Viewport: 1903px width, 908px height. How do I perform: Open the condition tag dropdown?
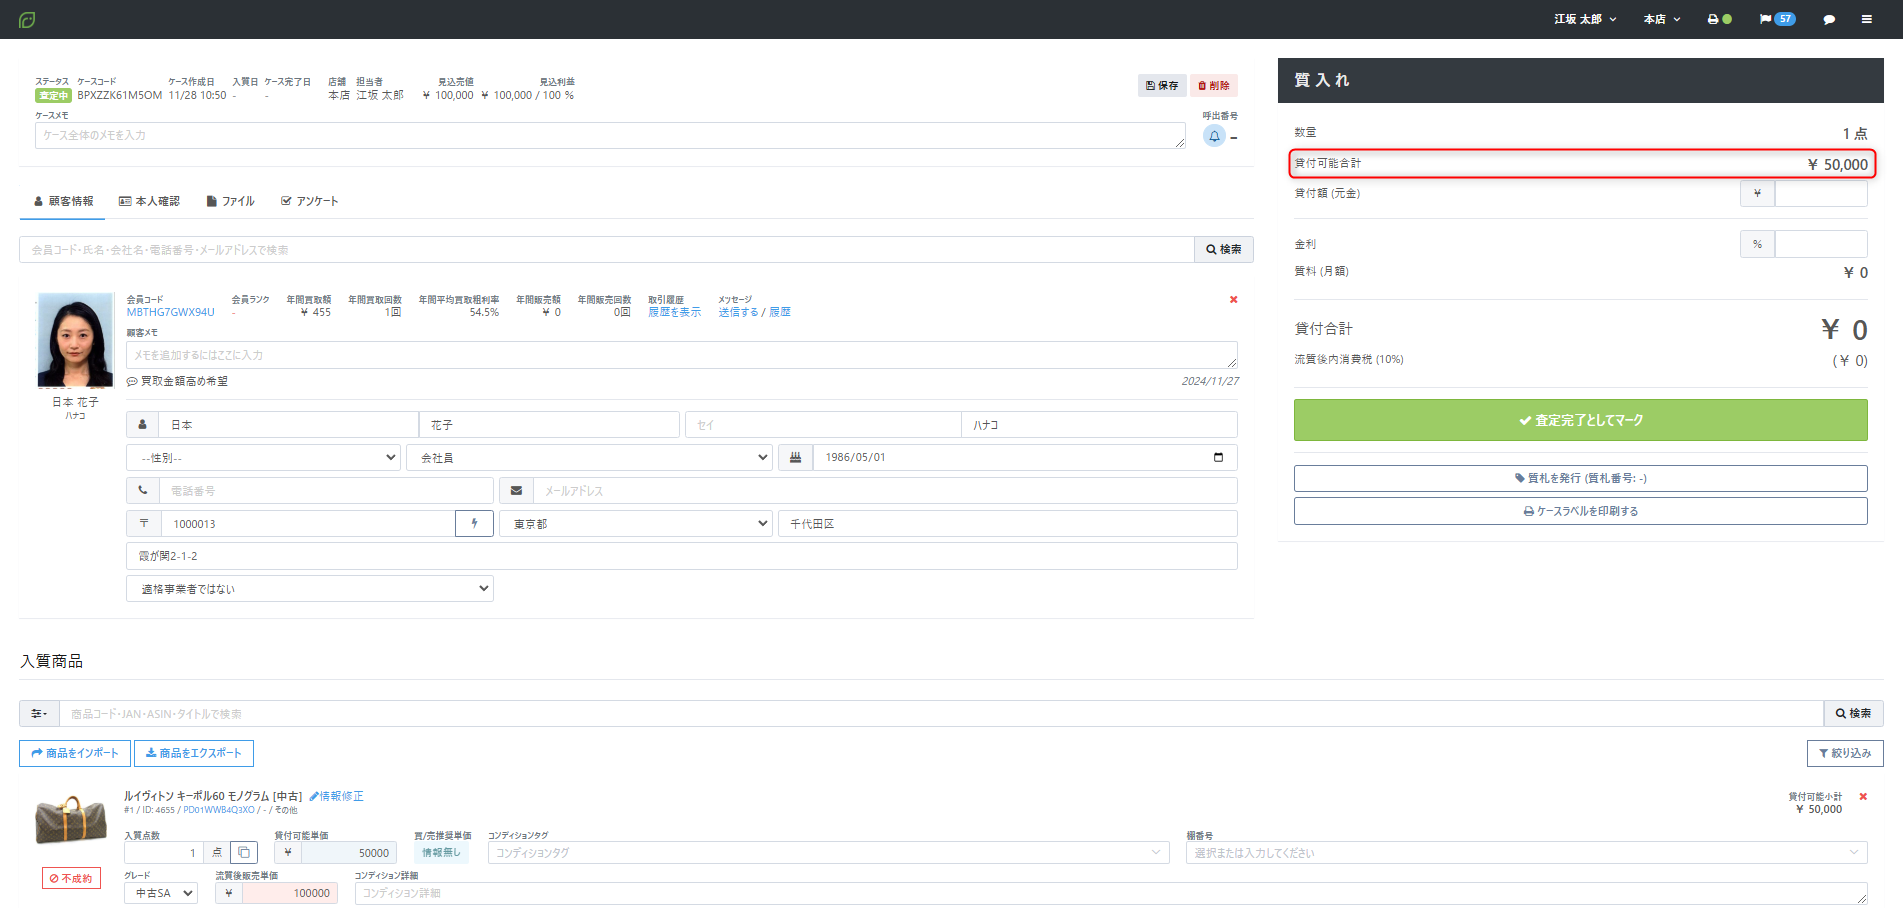pos(828,852)
